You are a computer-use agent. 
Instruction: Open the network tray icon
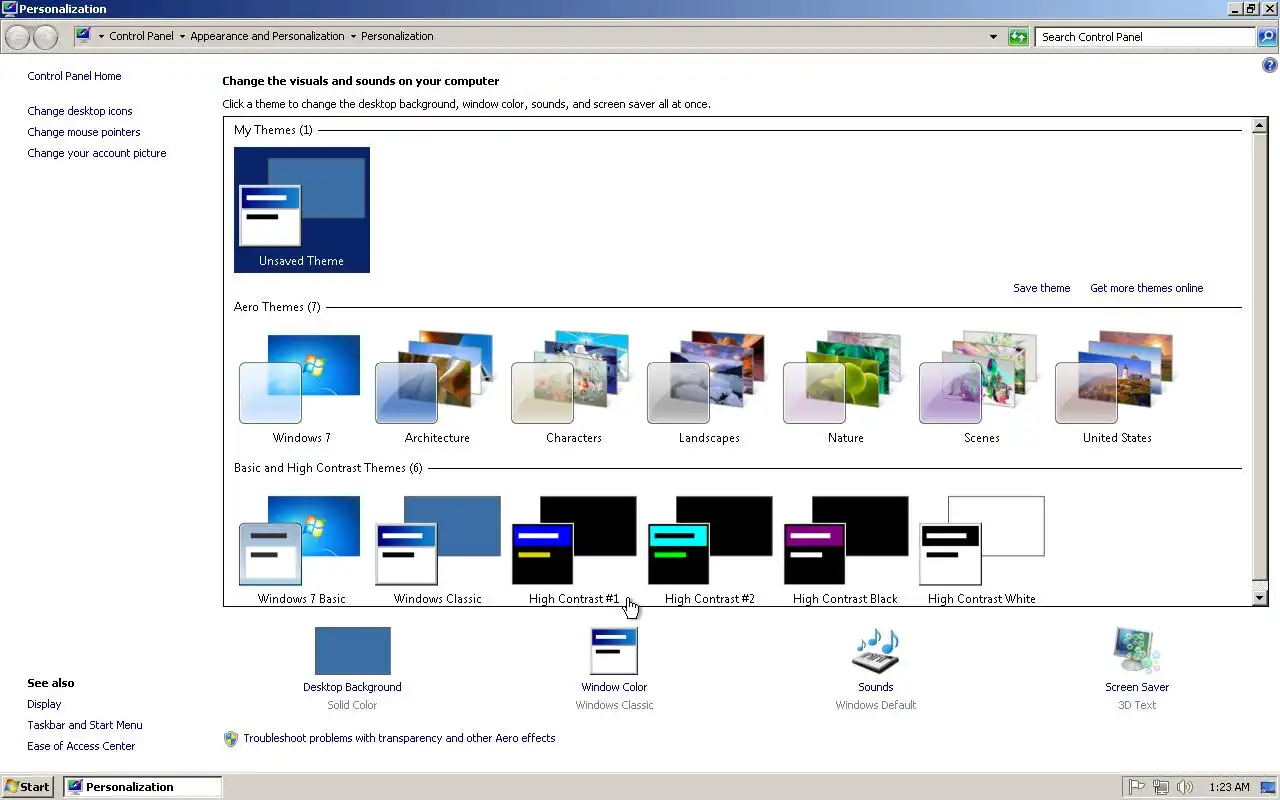point(1161,787)
